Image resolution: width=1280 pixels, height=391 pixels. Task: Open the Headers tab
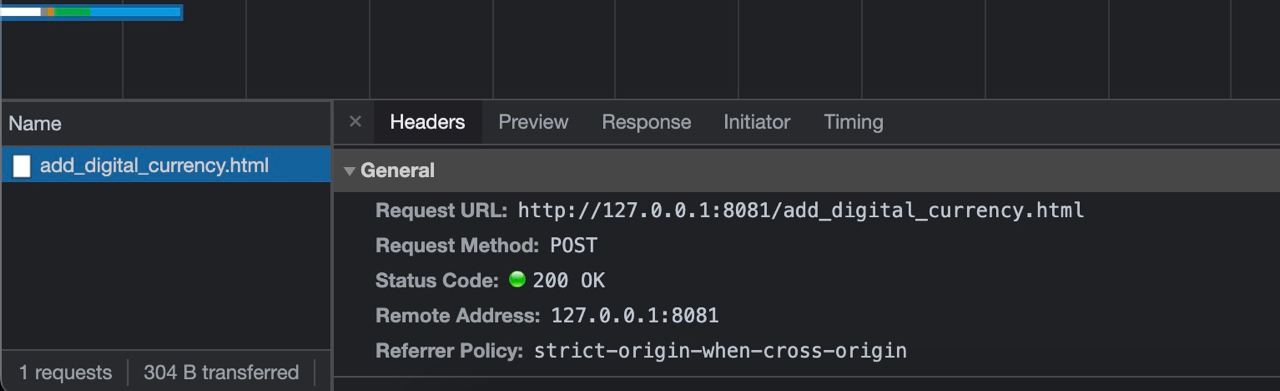[427, 122]
